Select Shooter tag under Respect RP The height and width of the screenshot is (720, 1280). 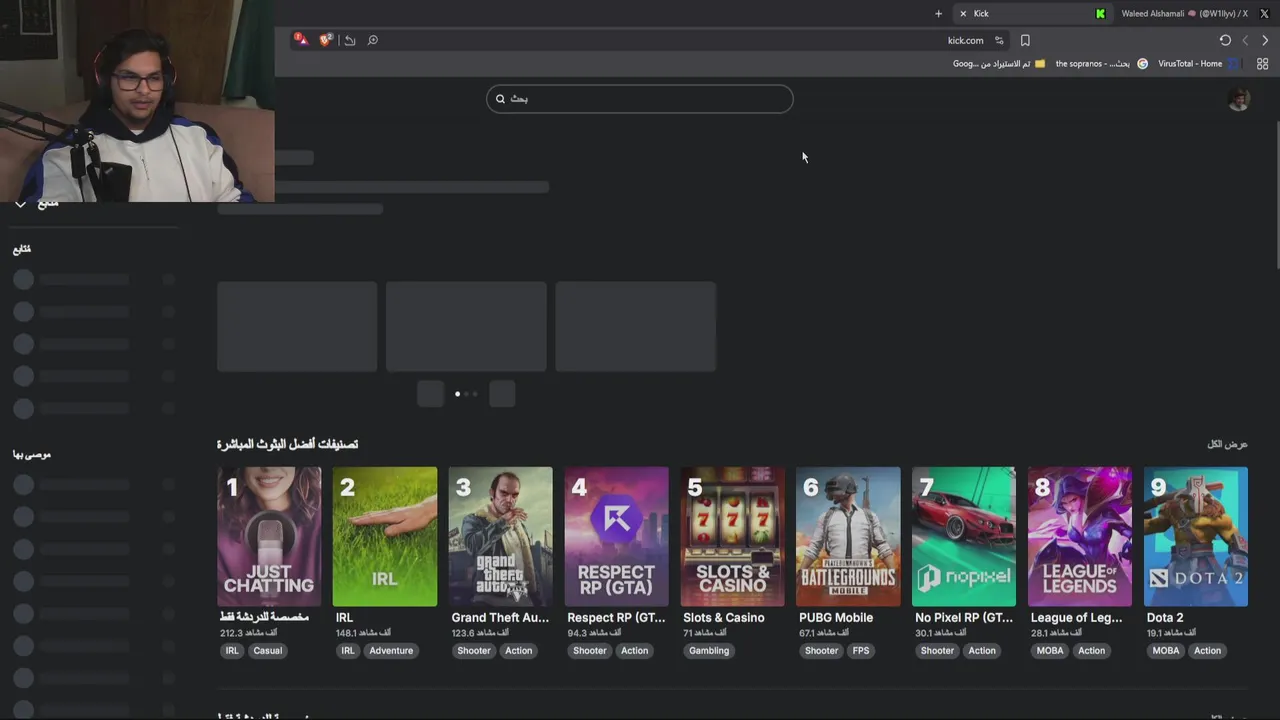[x=590, y=650]
